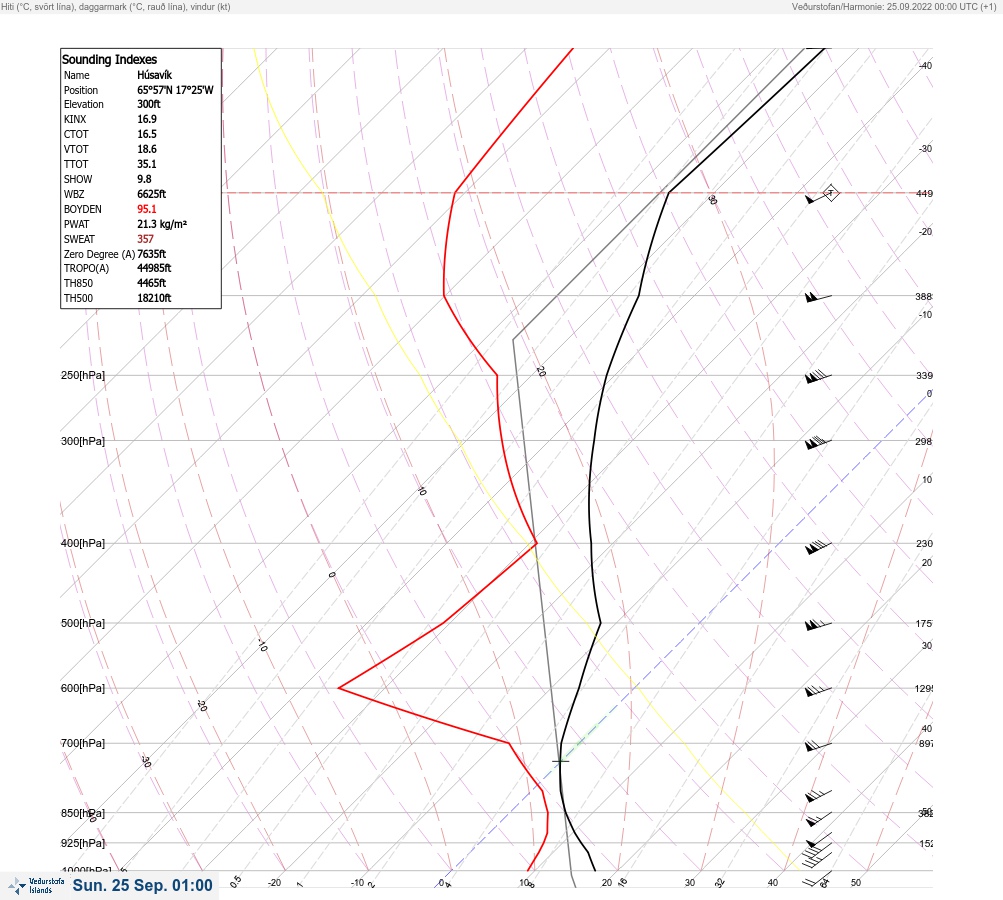The height and width of the screenshot is (900, 1003).
Task: Click the wind barb at 850 hPa level
Action: point(818,819)
